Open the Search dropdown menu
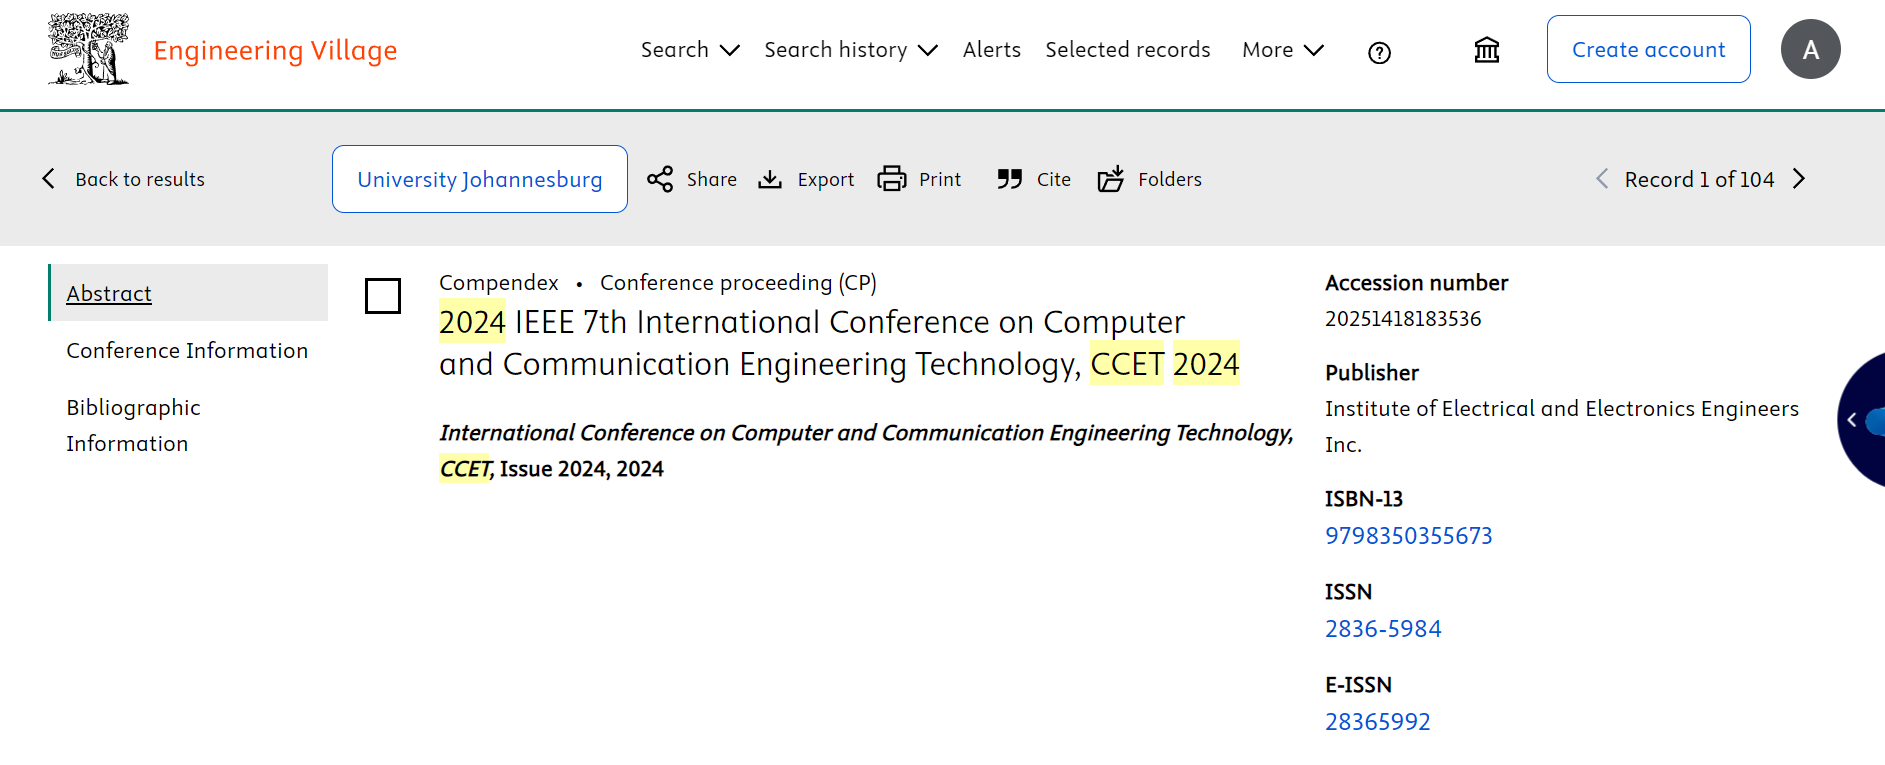 click(x=690, y=50)
